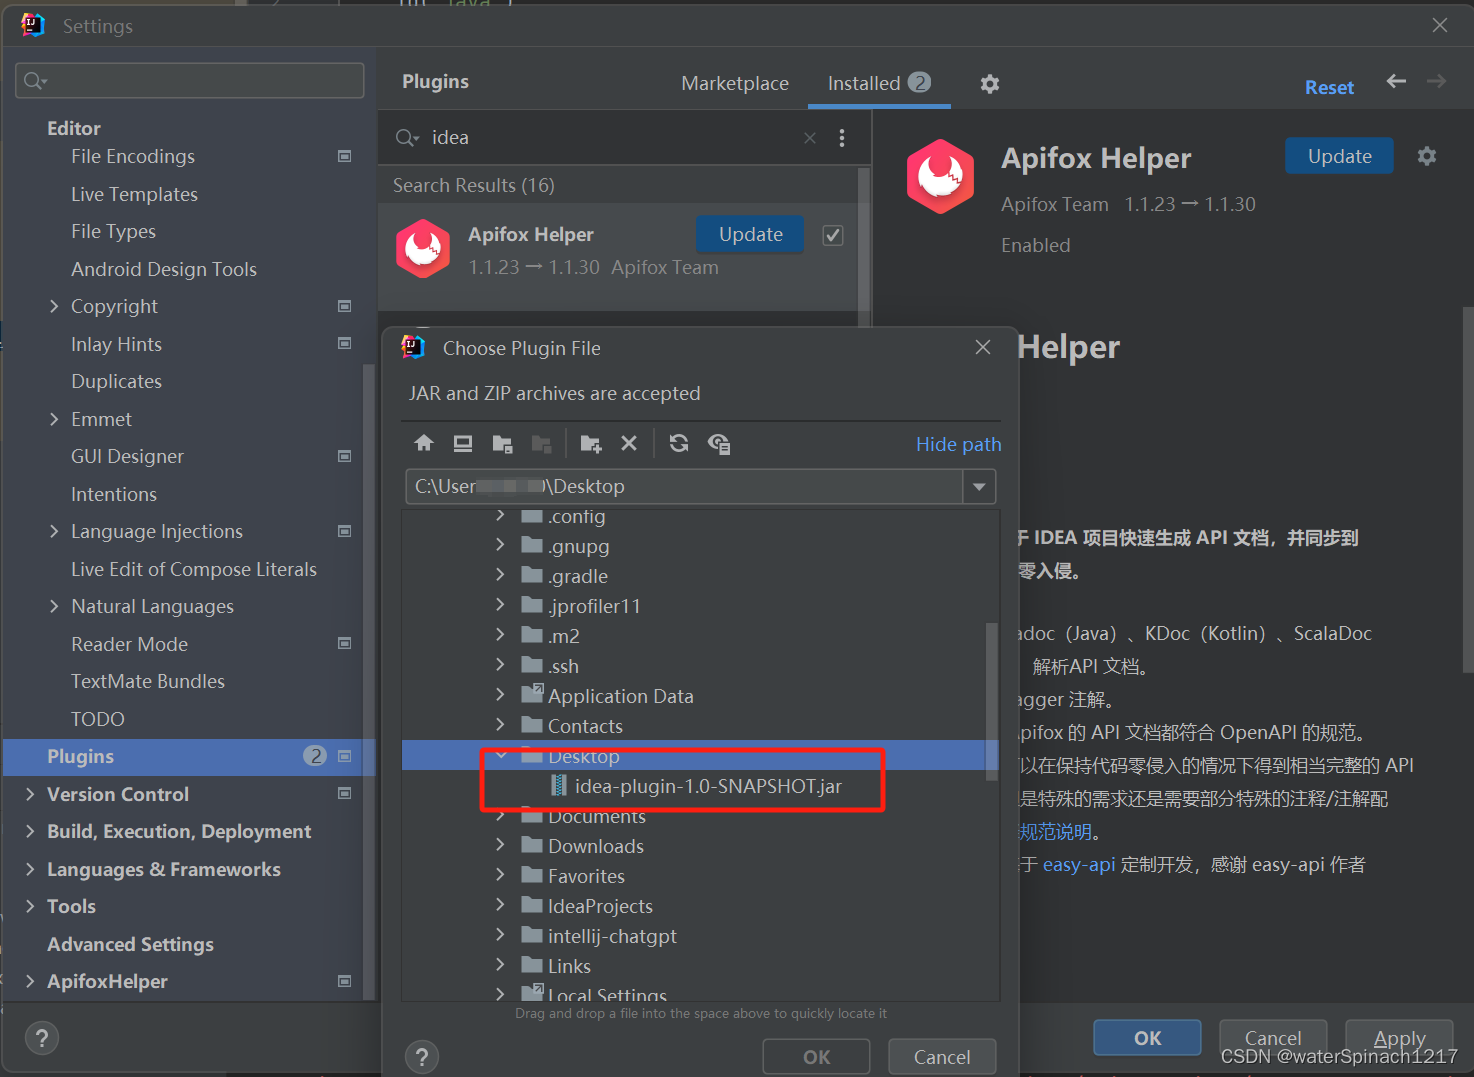Click project-level icon next to Reader Mode
Viewport: 1474px width, 1077px height.
pyautogui.click(x=345, y=643)
